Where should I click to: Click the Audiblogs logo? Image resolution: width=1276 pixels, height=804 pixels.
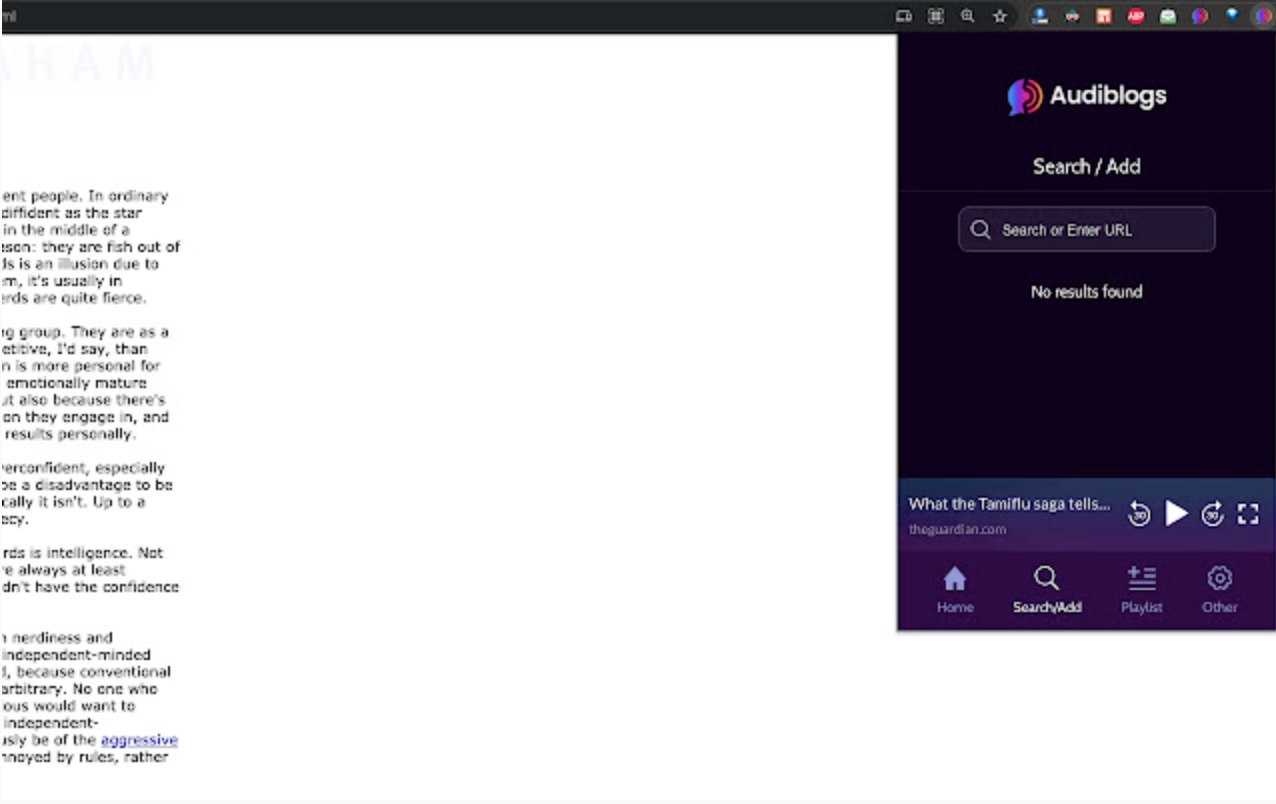(x=1086, y=96)
